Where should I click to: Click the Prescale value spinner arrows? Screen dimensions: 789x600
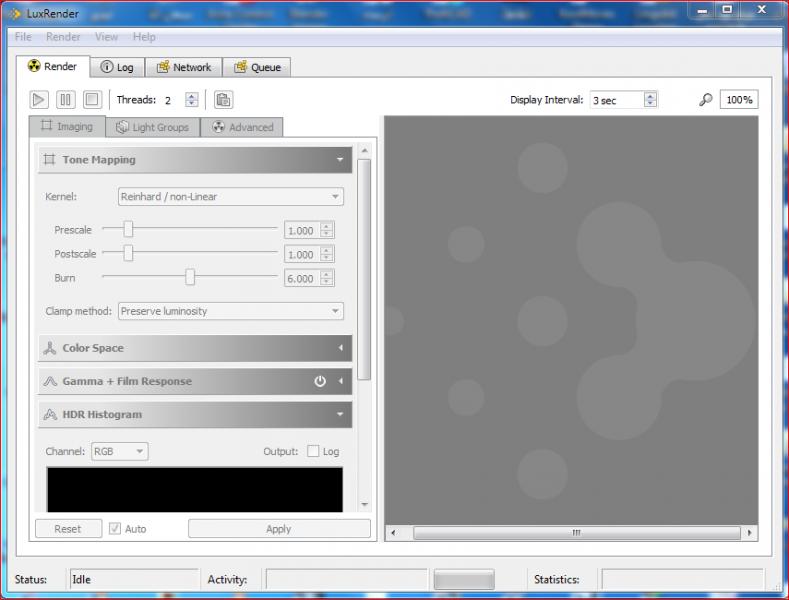click(x=327, y=231)
